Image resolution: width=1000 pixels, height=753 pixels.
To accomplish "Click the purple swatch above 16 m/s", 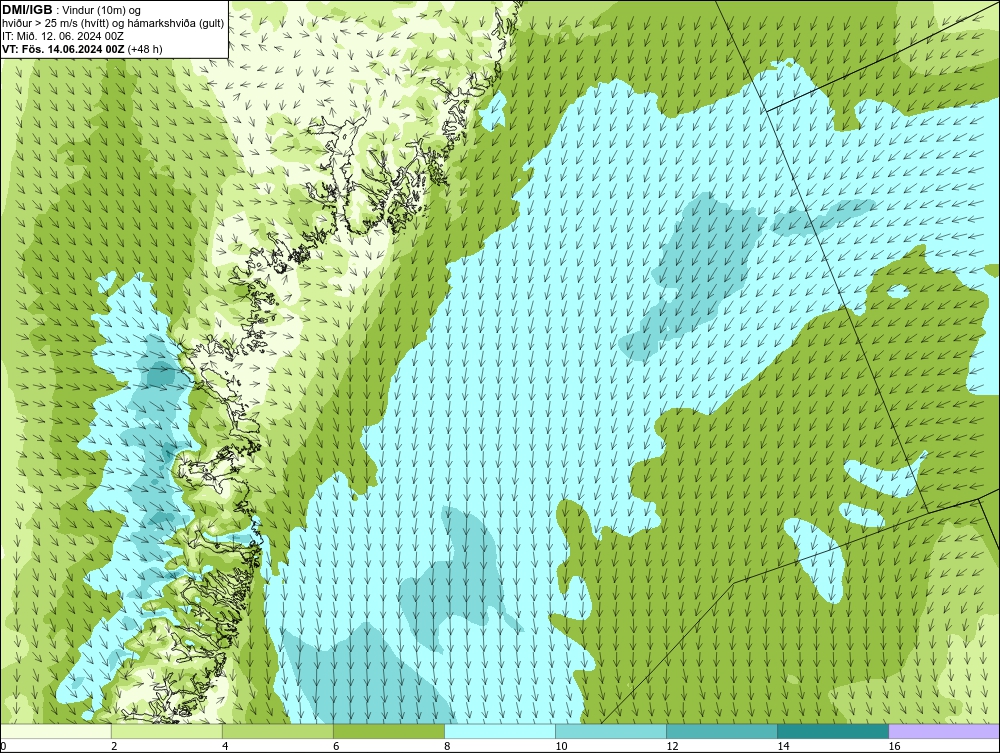I will pyautogui.click(x=944, y=731).
